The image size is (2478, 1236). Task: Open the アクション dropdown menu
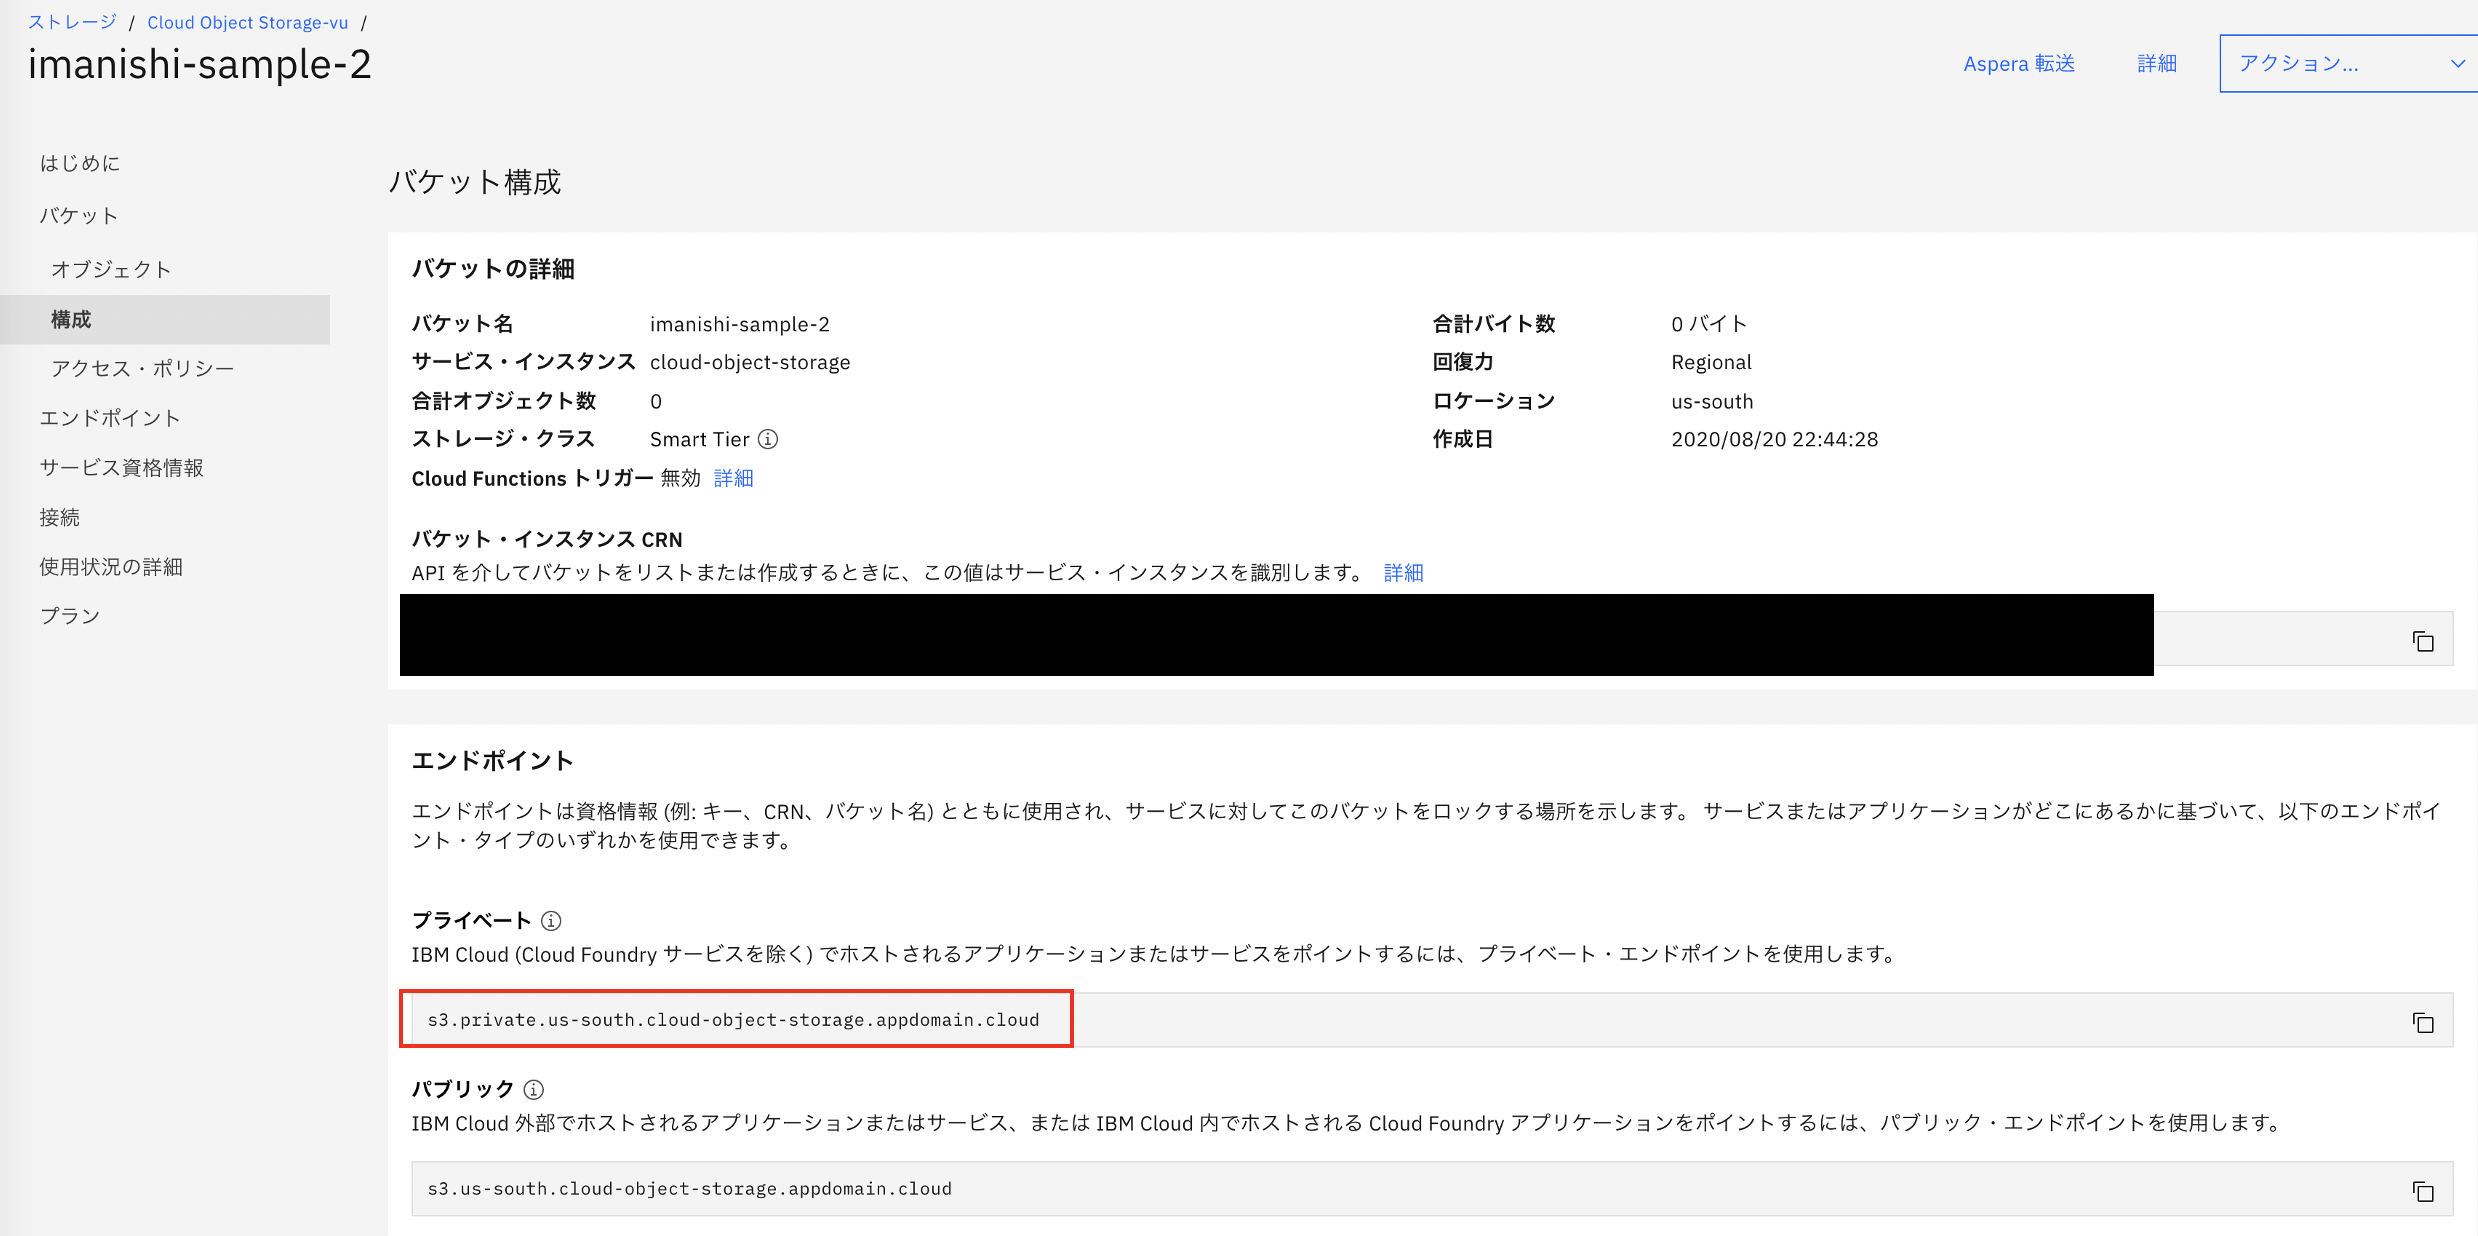click(x=2330, y=64)
